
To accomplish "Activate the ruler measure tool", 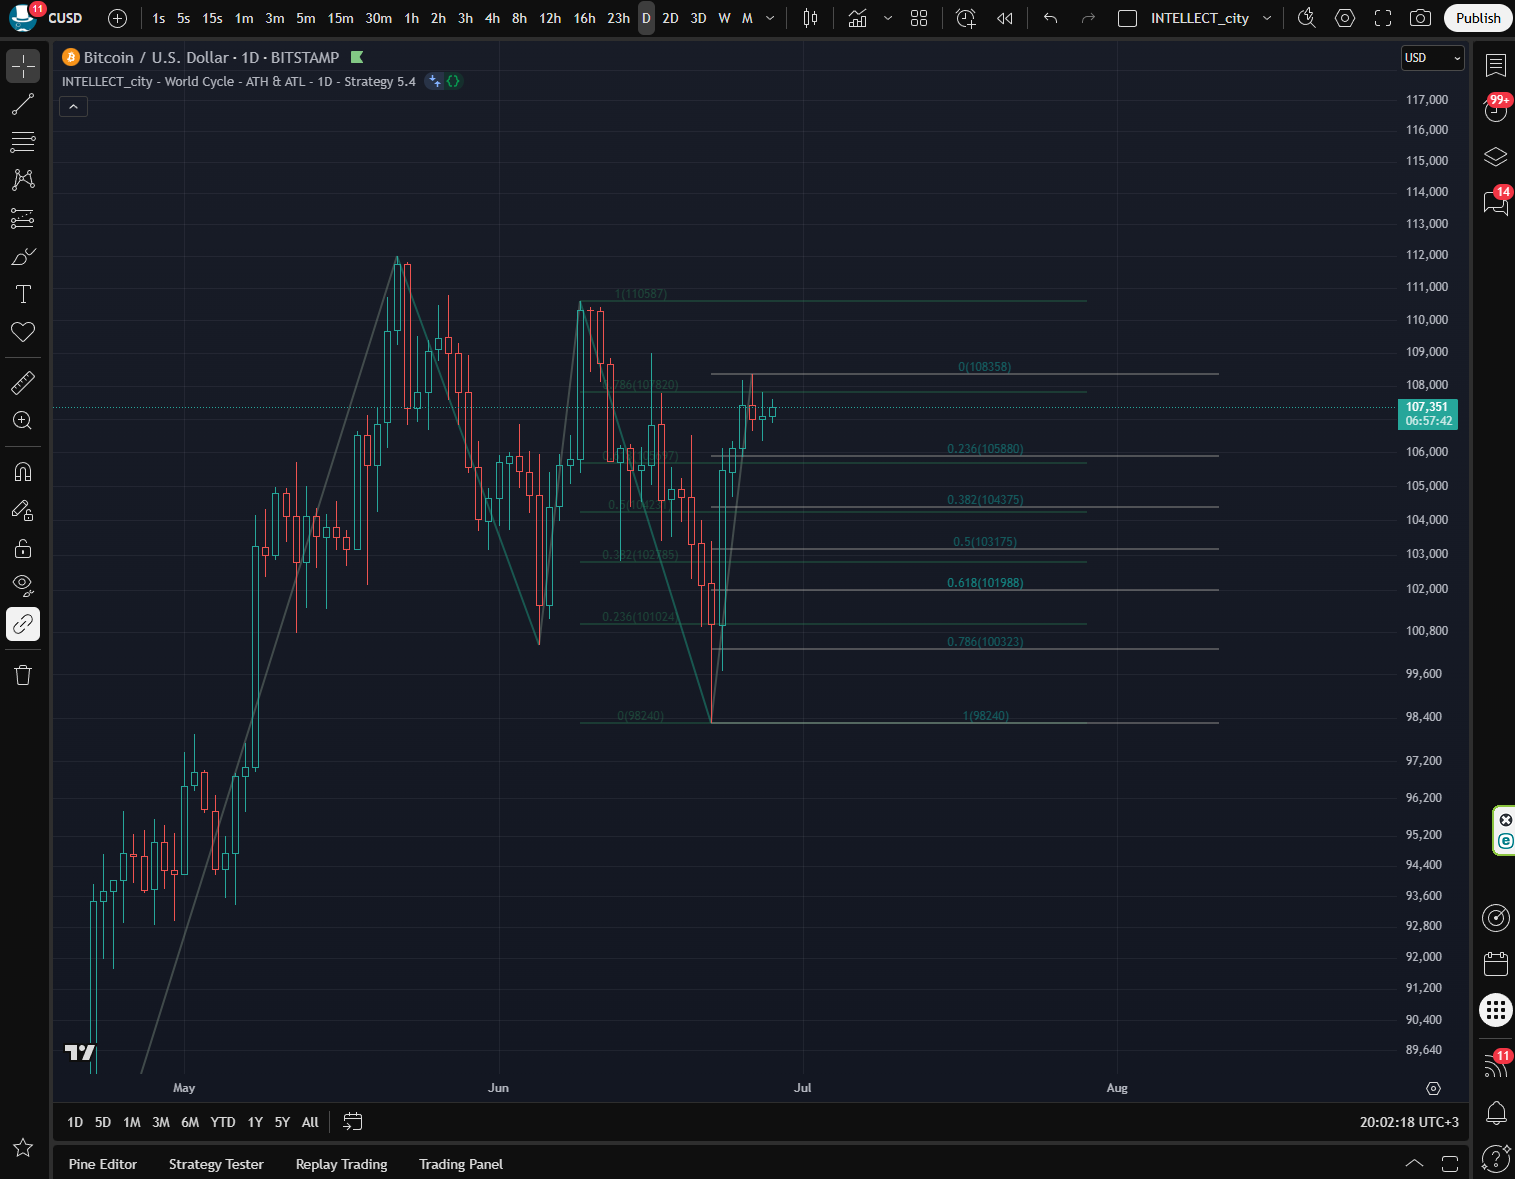I will 22,382.
